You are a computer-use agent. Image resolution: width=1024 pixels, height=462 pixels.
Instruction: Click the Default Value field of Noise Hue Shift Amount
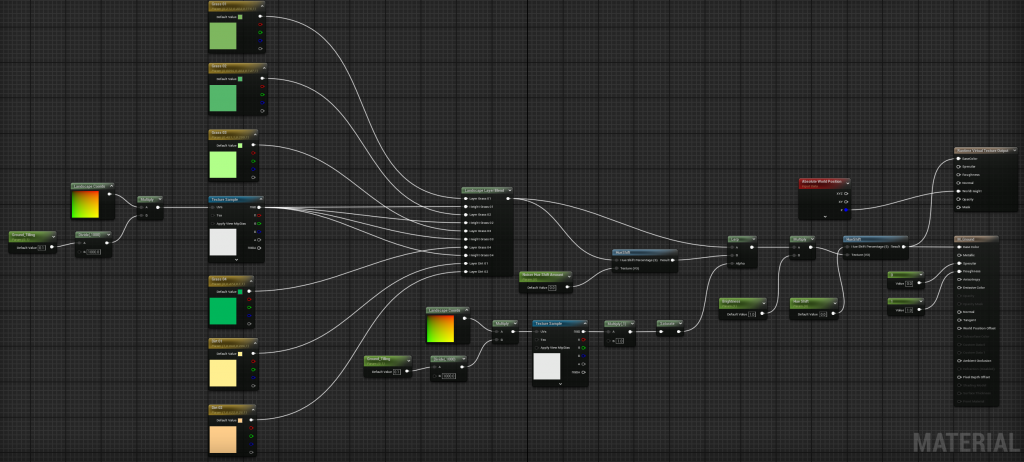(552, 287)
